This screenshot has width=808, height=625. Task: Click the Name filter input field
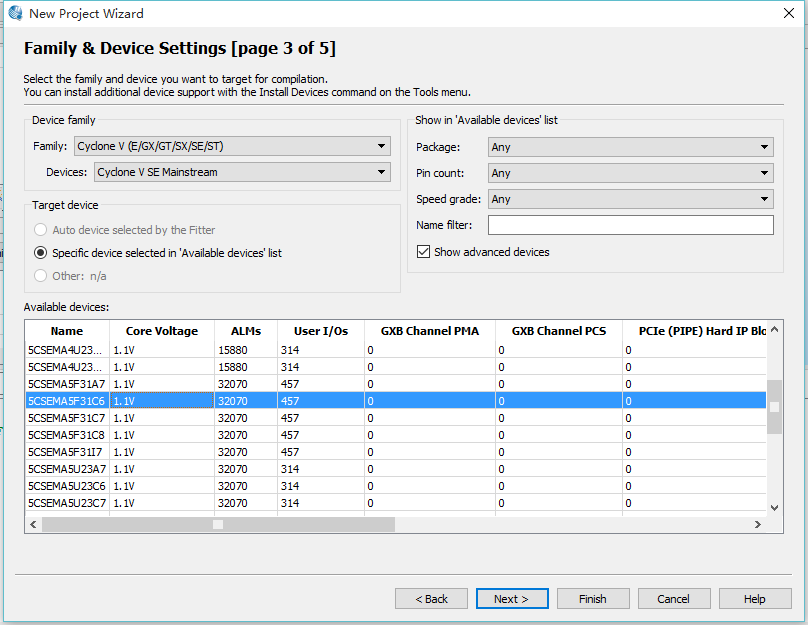click(x=631, y=225)
